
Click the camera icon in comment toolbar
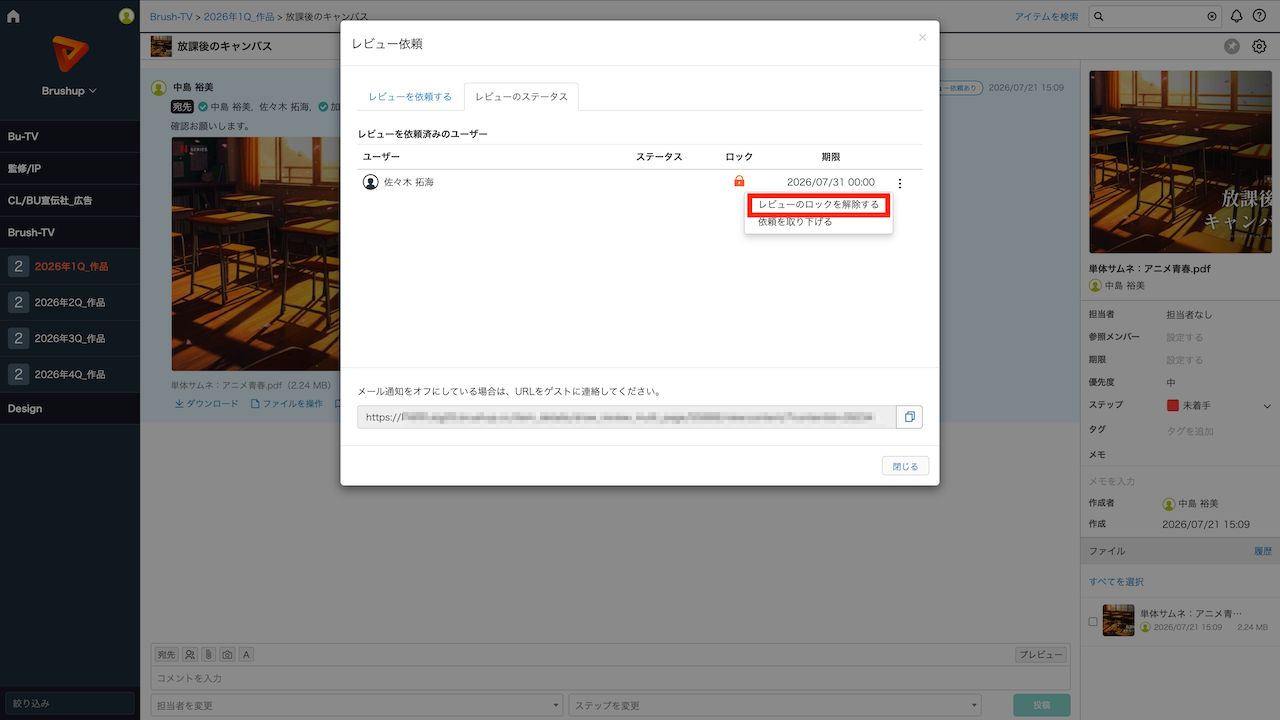pos(227,654)
